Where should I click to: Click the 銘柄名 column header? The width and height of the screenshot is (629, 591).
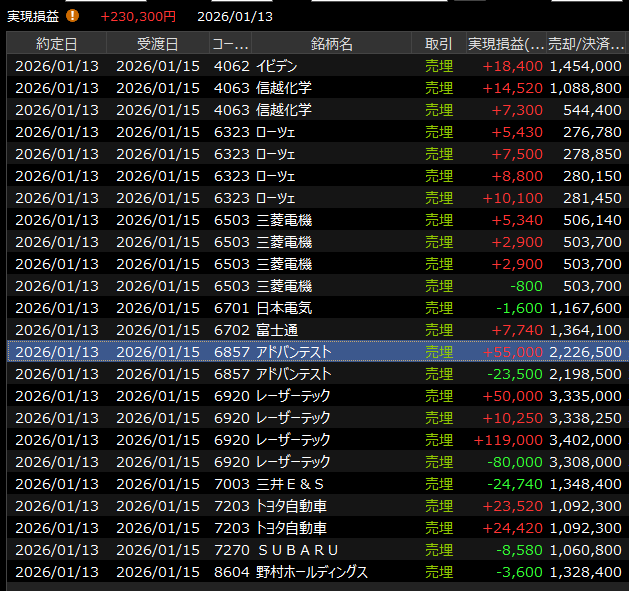(331, 44)
